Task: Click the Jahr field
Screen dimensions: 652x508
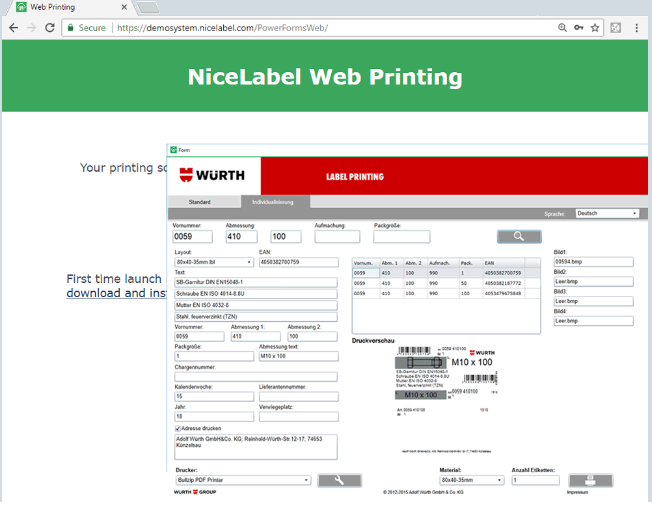Action: (214, 417)
